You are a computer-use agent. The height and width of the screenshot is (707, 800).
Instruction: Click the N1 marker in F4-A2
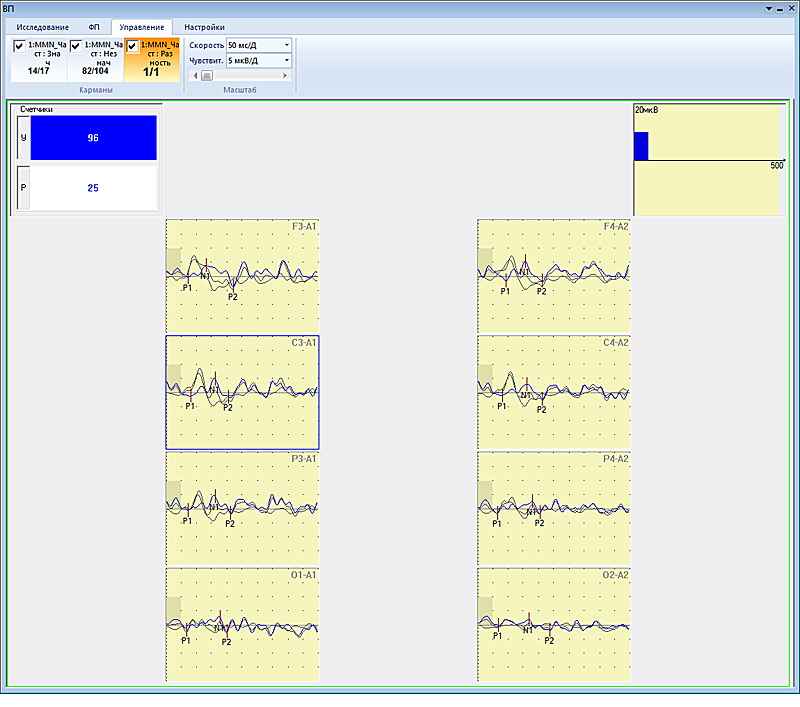click(x=524, y=272)
